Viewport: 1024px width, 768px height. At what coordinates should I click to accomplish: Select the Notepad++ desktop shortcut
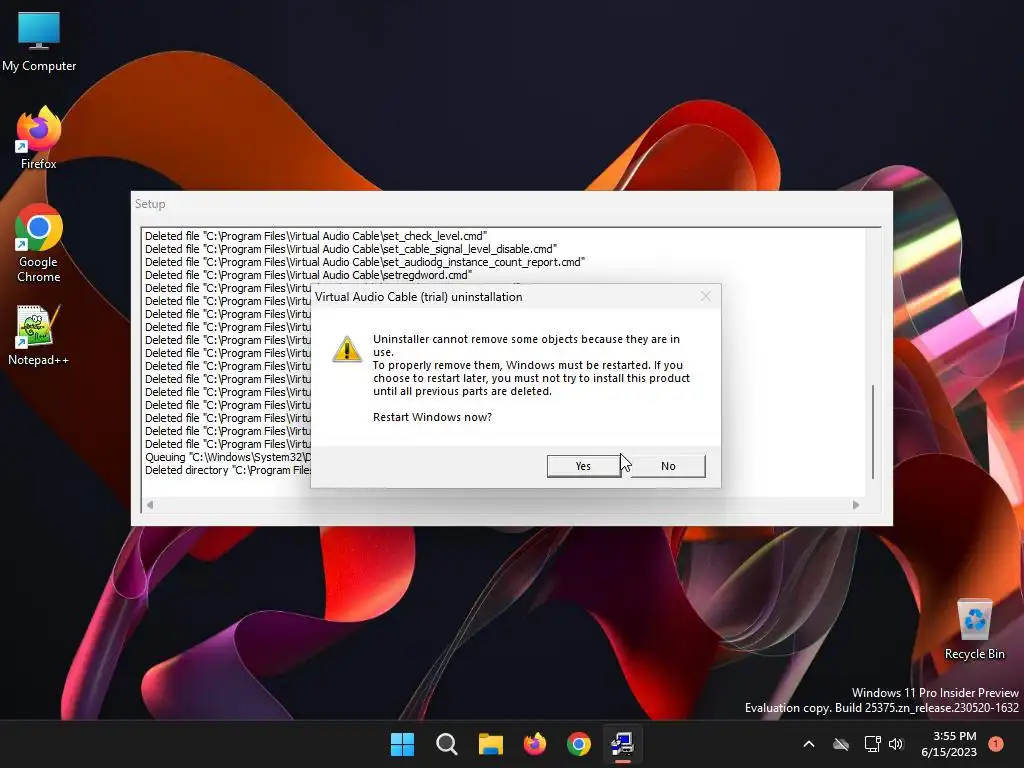point(39,335)
